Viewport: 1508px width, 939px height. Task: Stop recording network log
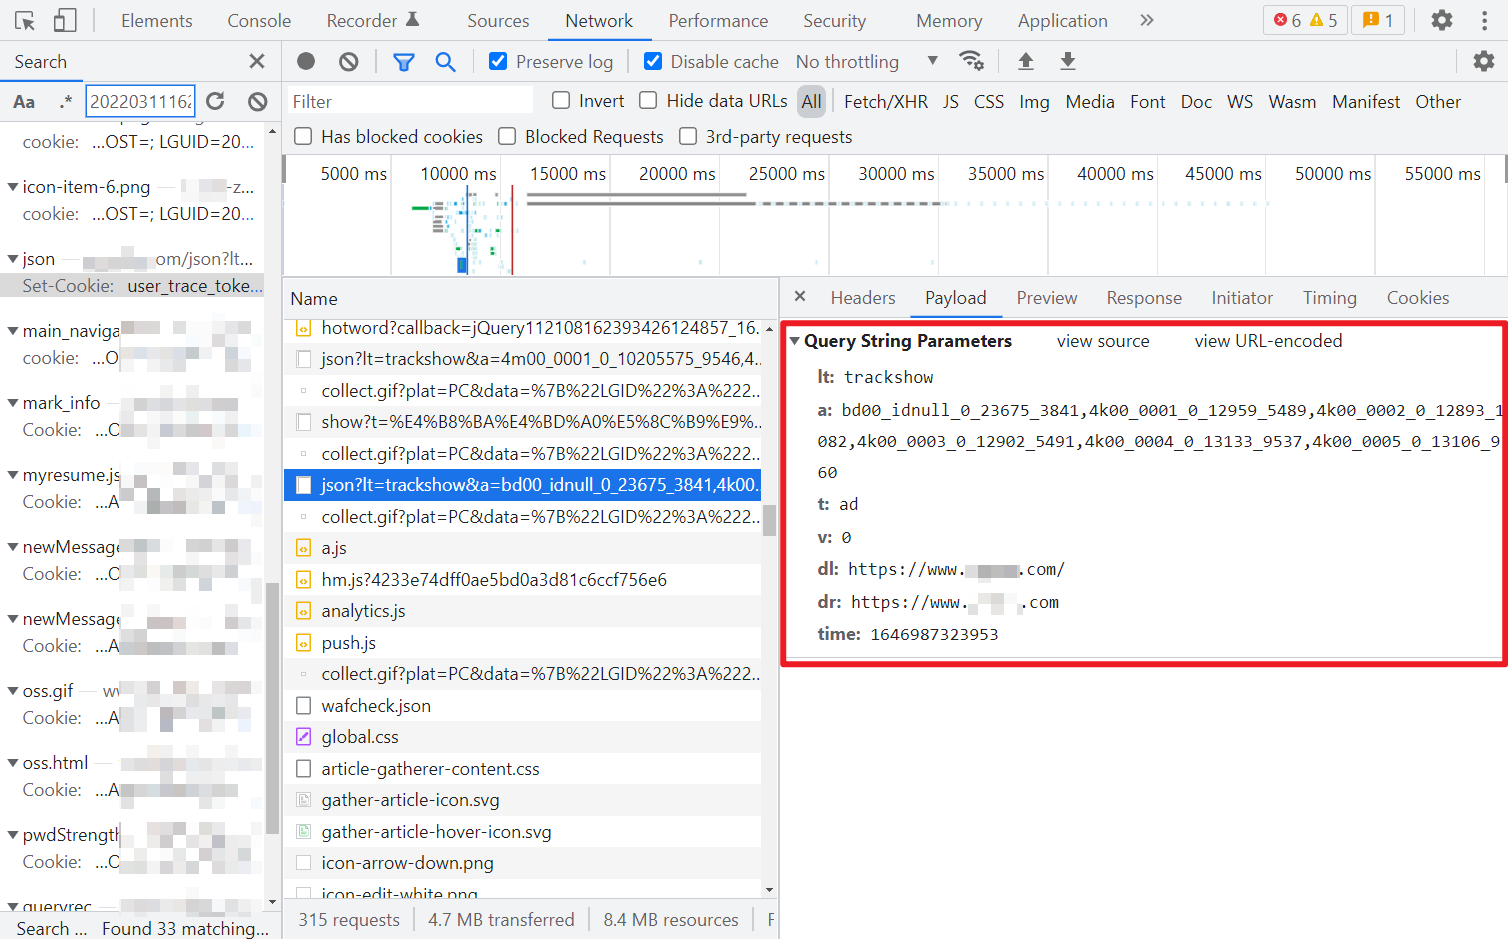click(306, 61)
